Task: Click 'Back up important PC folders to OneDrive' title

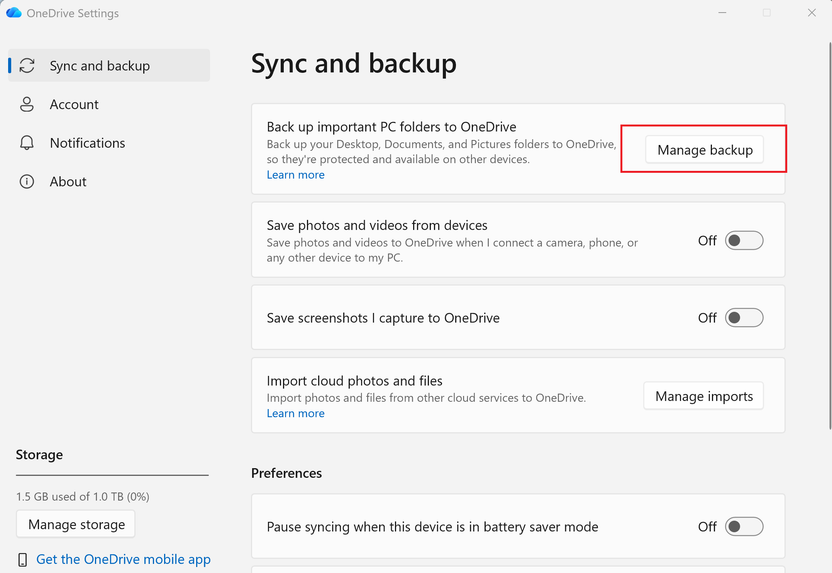Action: [x=392, y=127]
